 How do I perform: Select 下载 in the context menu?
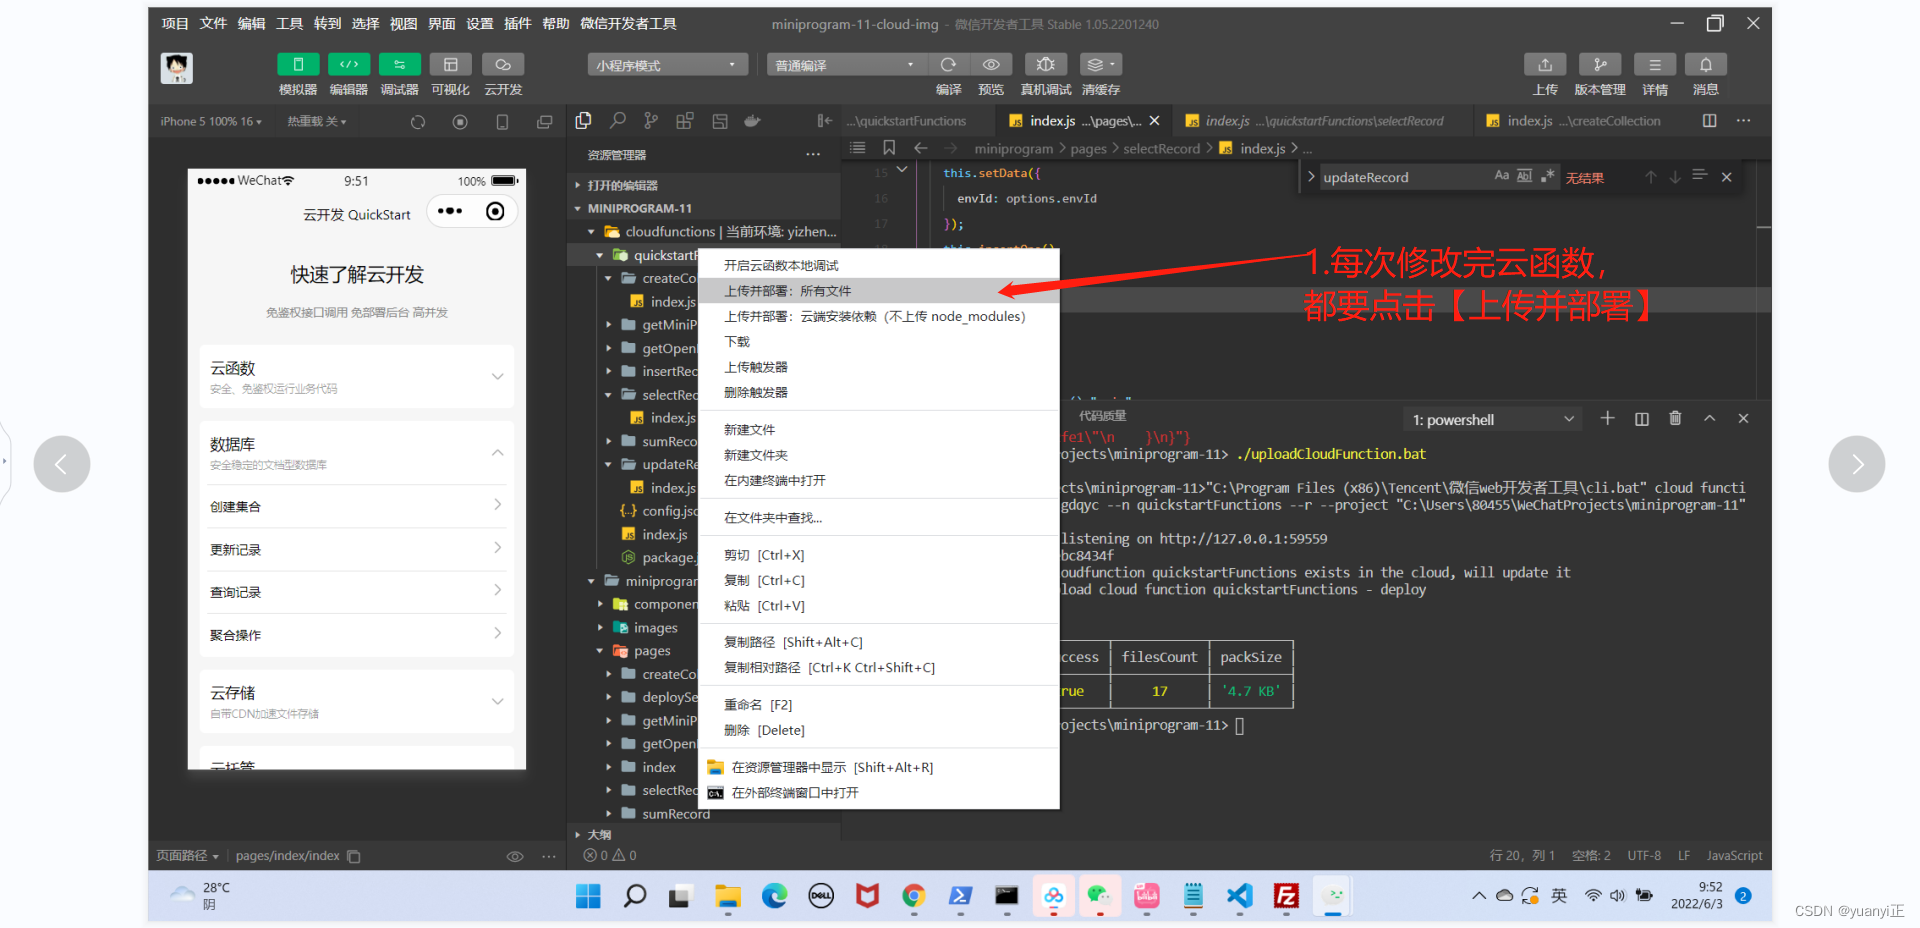737,342
